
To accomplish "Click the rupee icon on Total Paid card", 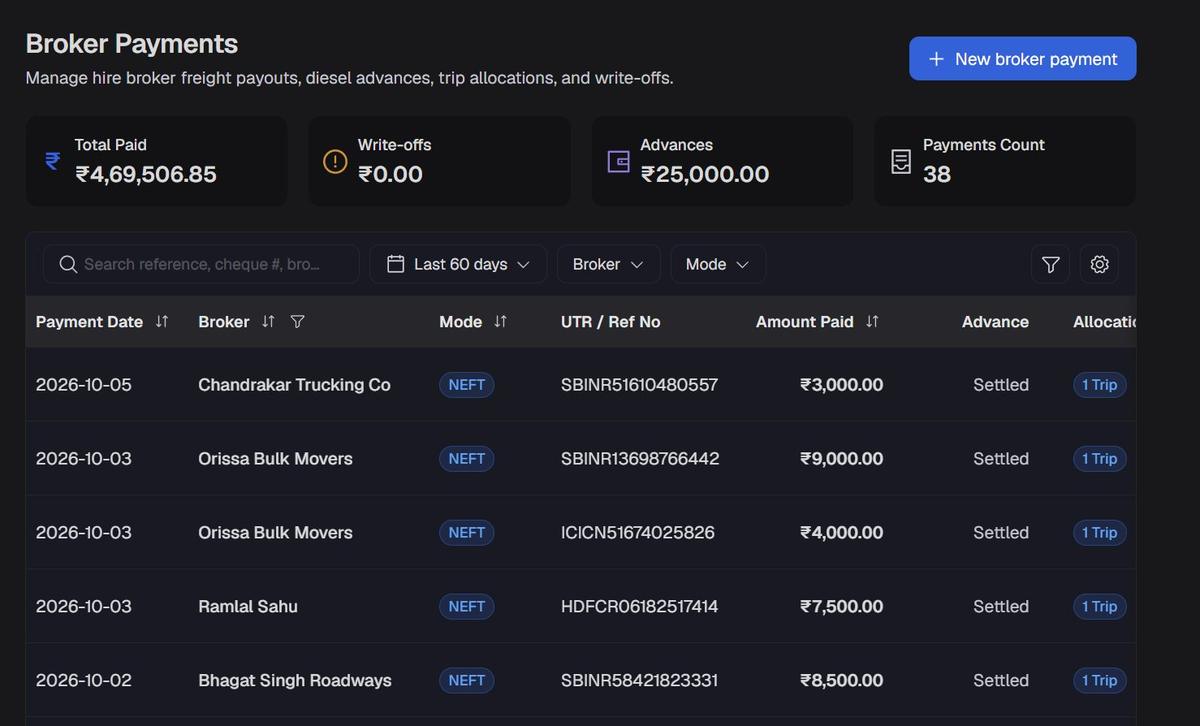I will [x=52, y=161].
